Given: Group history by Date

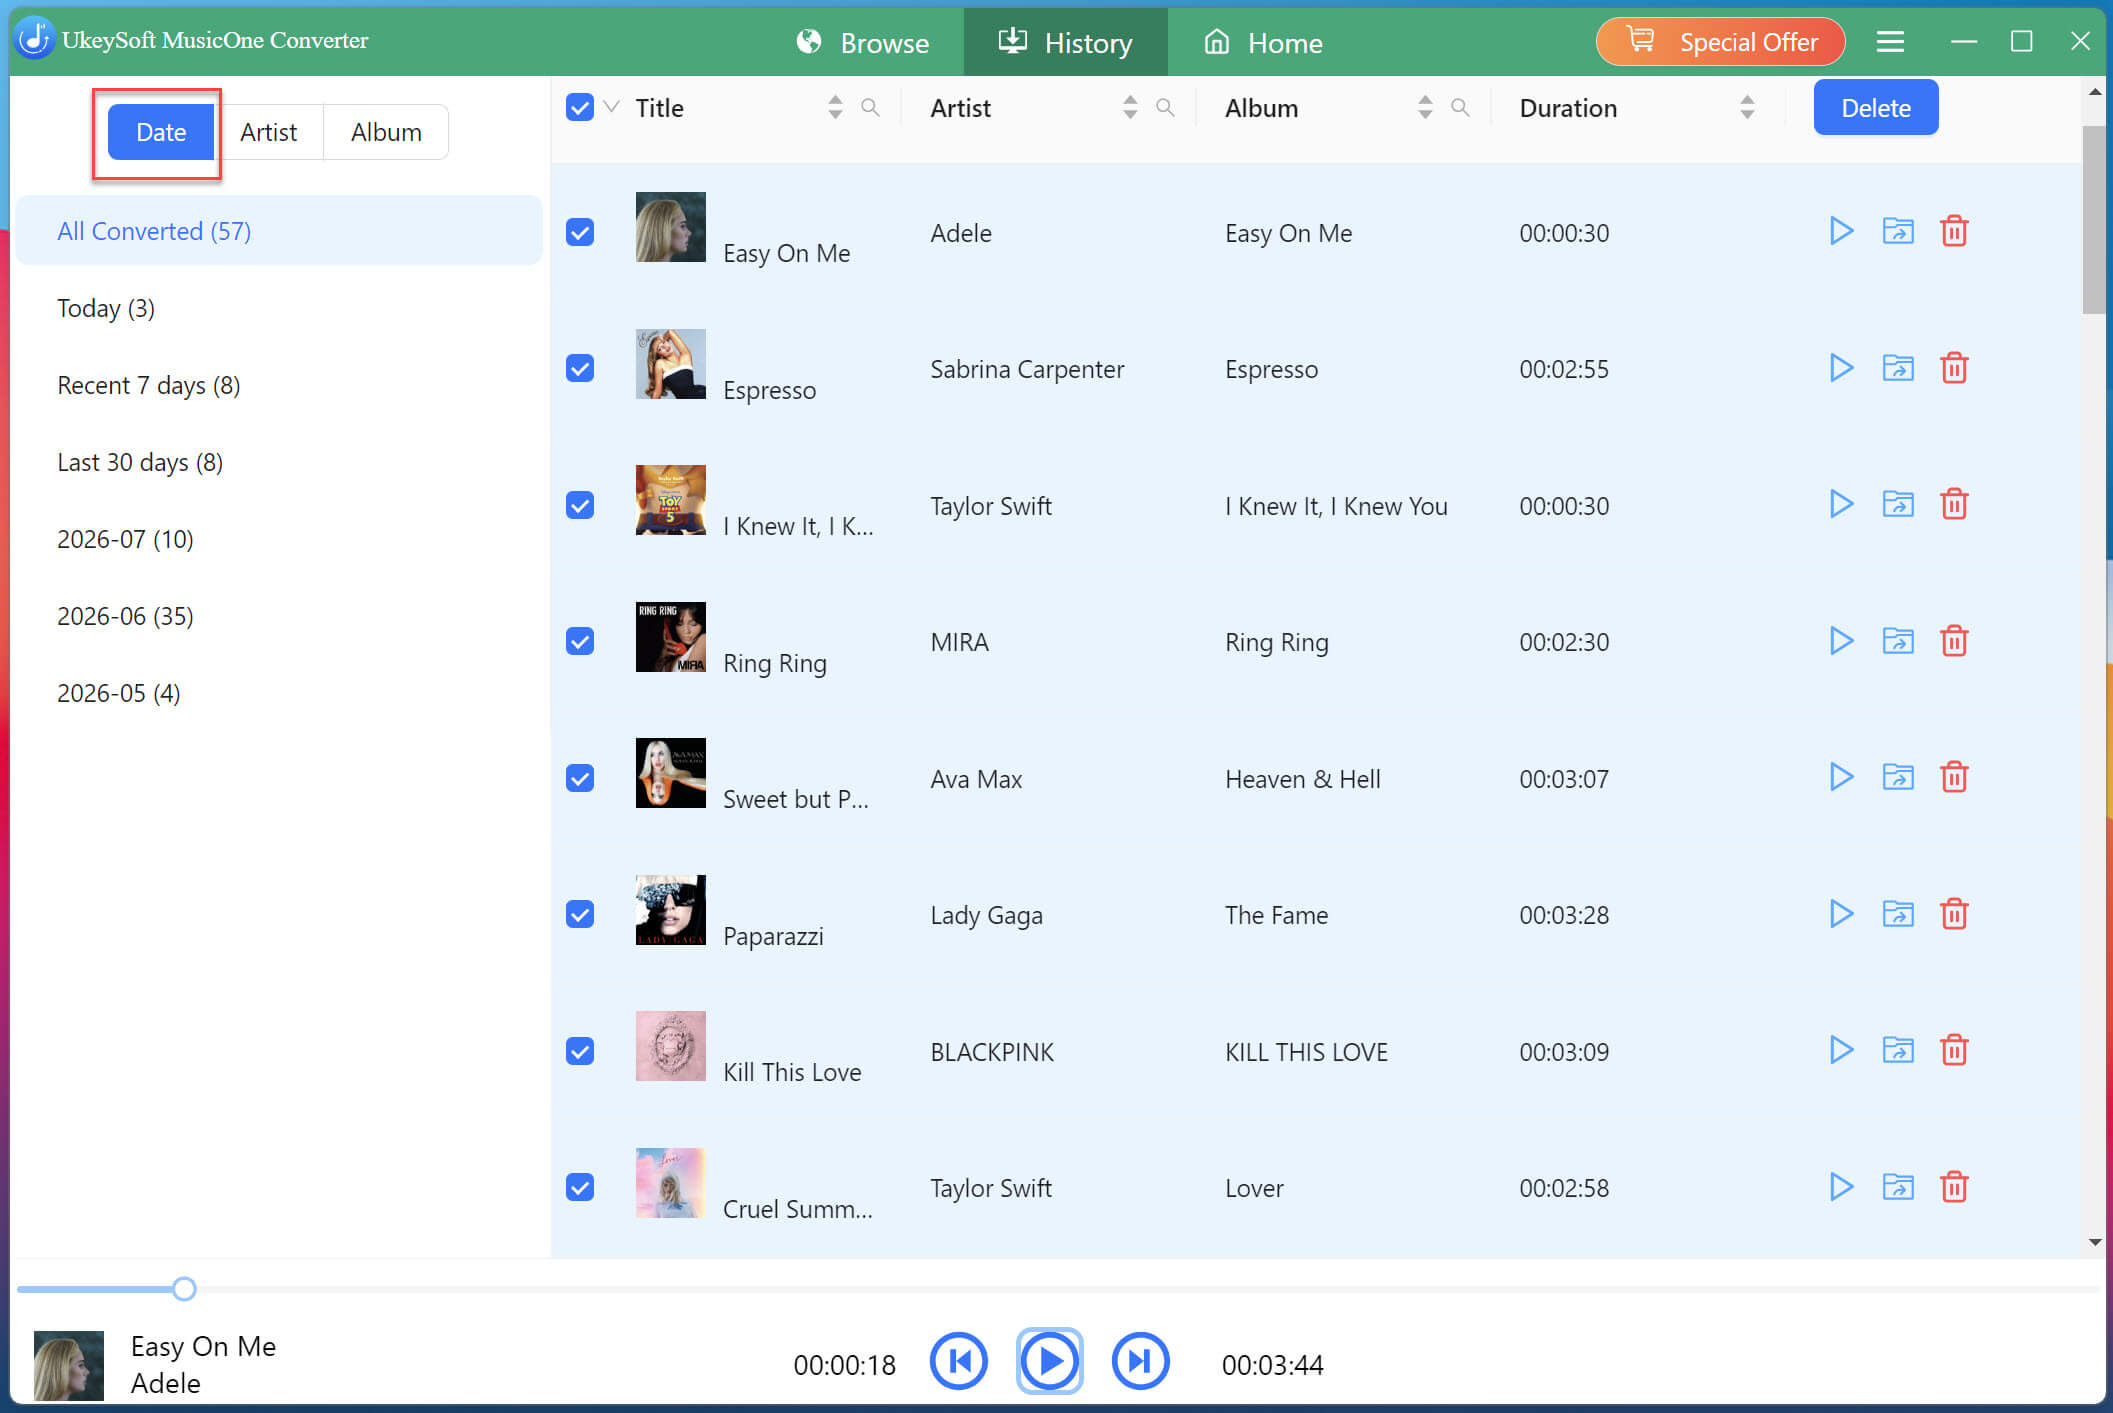Looking at the screenshot, I should (x=160, y=132).
